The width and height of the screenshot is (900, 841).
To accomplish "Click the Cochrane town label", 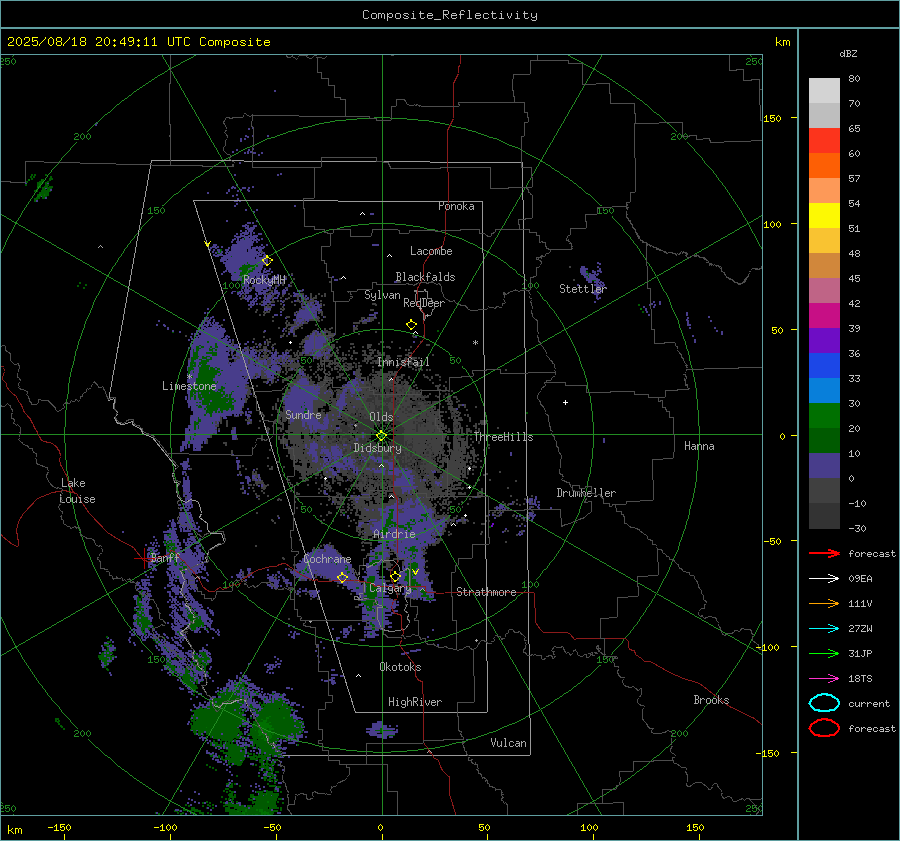I will pyautogui.click(x=327, y=559).
